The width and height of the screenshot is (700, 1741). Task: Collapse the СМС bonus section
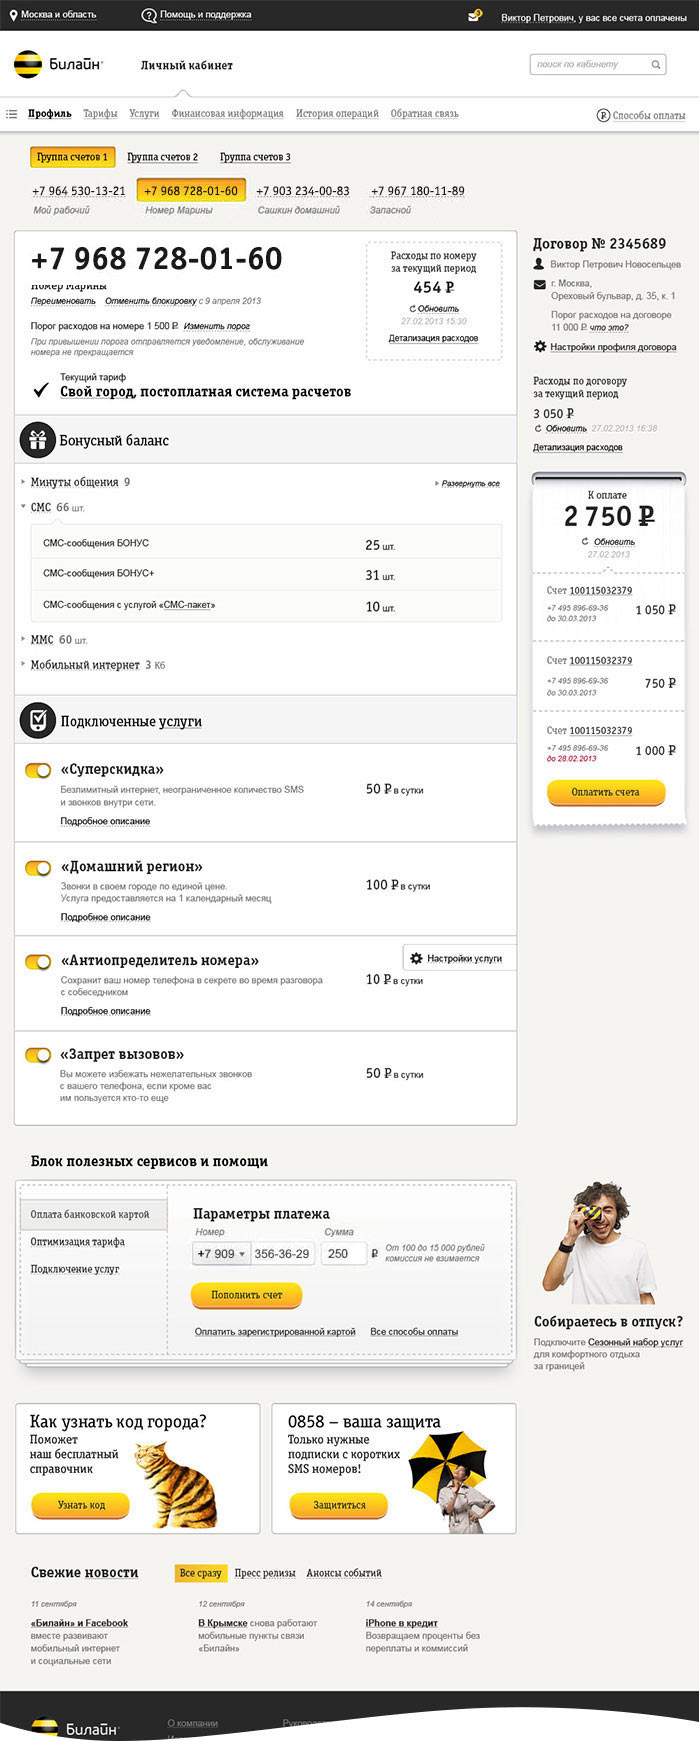[24, 507]
